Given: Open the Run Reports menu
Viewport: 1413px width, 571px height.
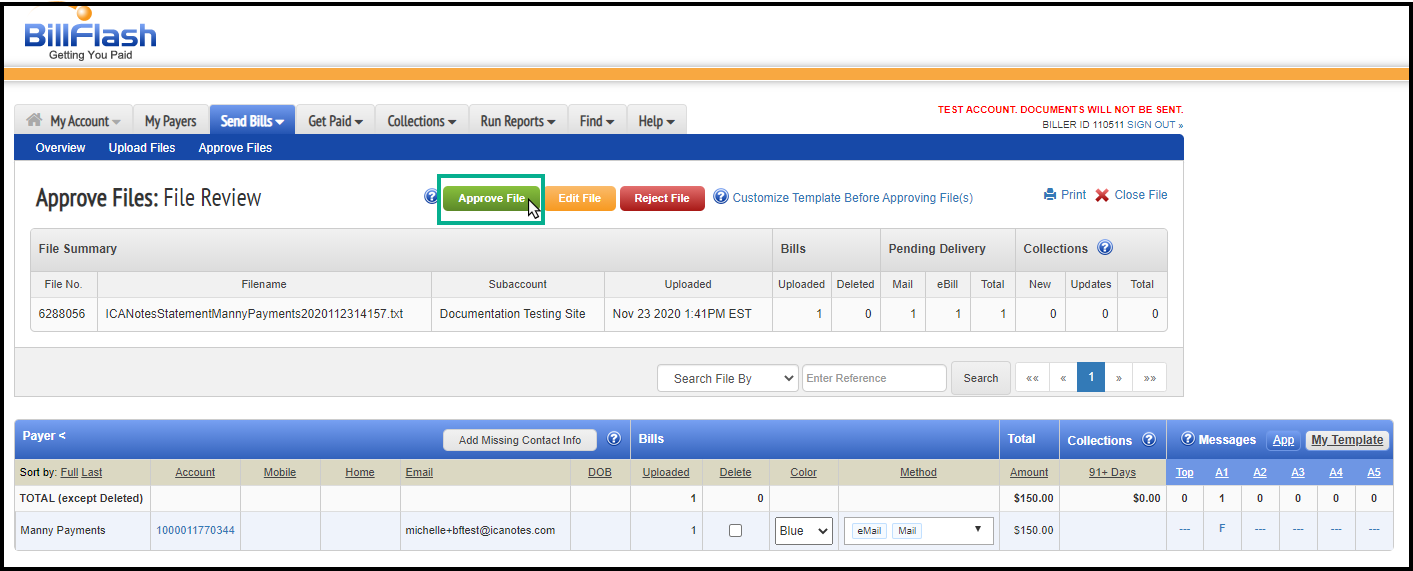Looking at the screenshot, I should point(517,121).
